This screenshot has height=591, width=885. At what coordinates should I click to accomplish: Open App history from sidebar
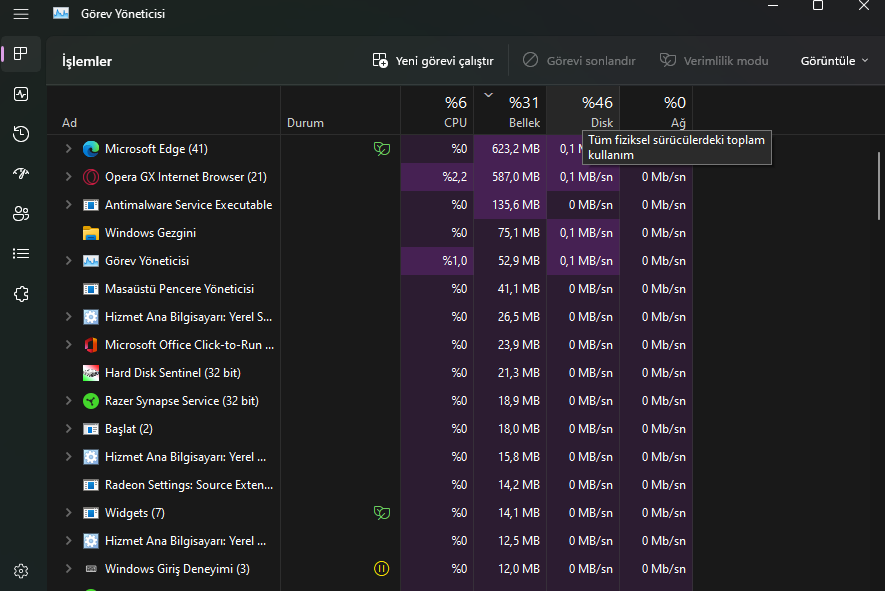pos(21,134)
